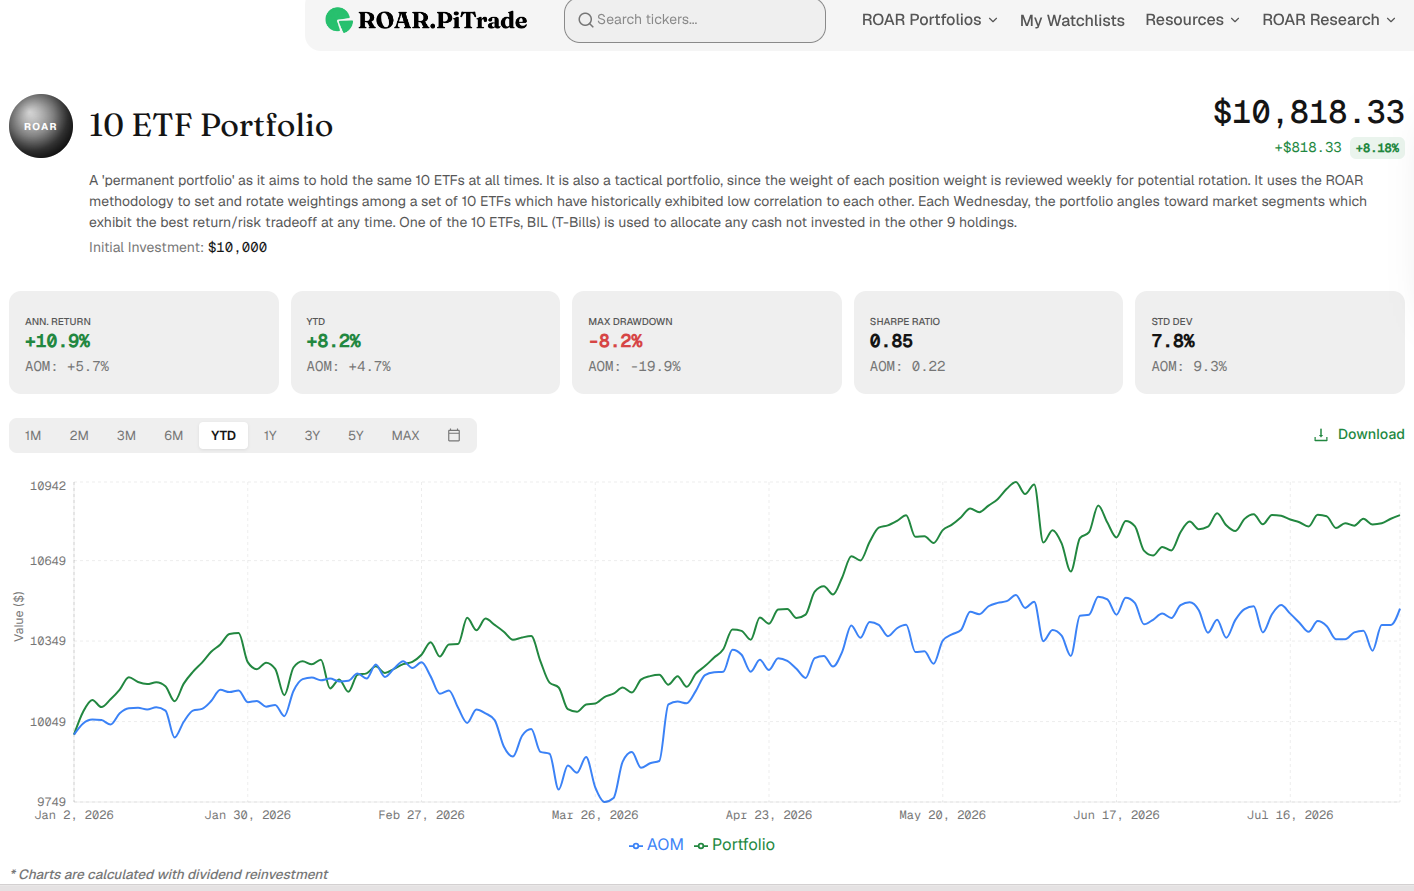This screenshot has width=1414, height=891.
Task: Click the Mar 26, 2026 axis label
Action: [595, 815]
